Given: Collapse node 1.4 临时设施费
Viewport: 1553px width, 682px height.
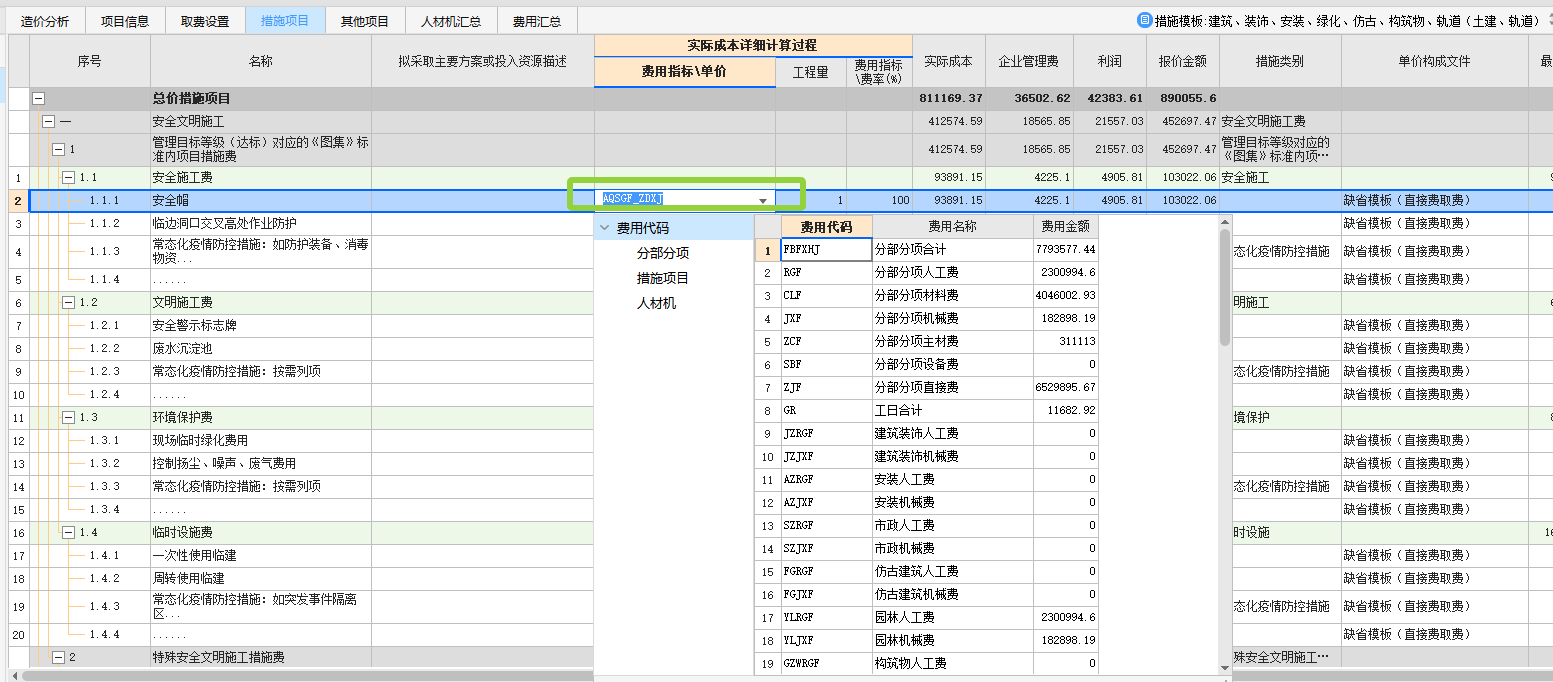Looking at the screenshot, I should pyautogui.click(x=68, y=532).
